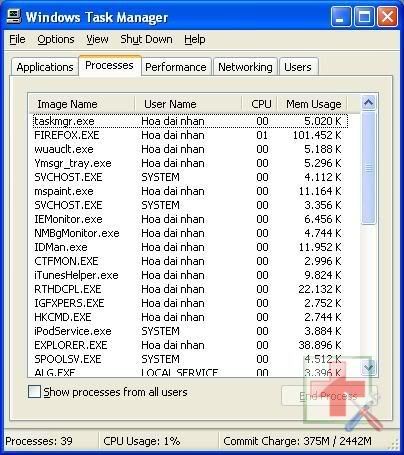This screenshot has height=455, width=404.
Task: Click the scroll down arrow in process list
Action: click(x=369, y=367)
